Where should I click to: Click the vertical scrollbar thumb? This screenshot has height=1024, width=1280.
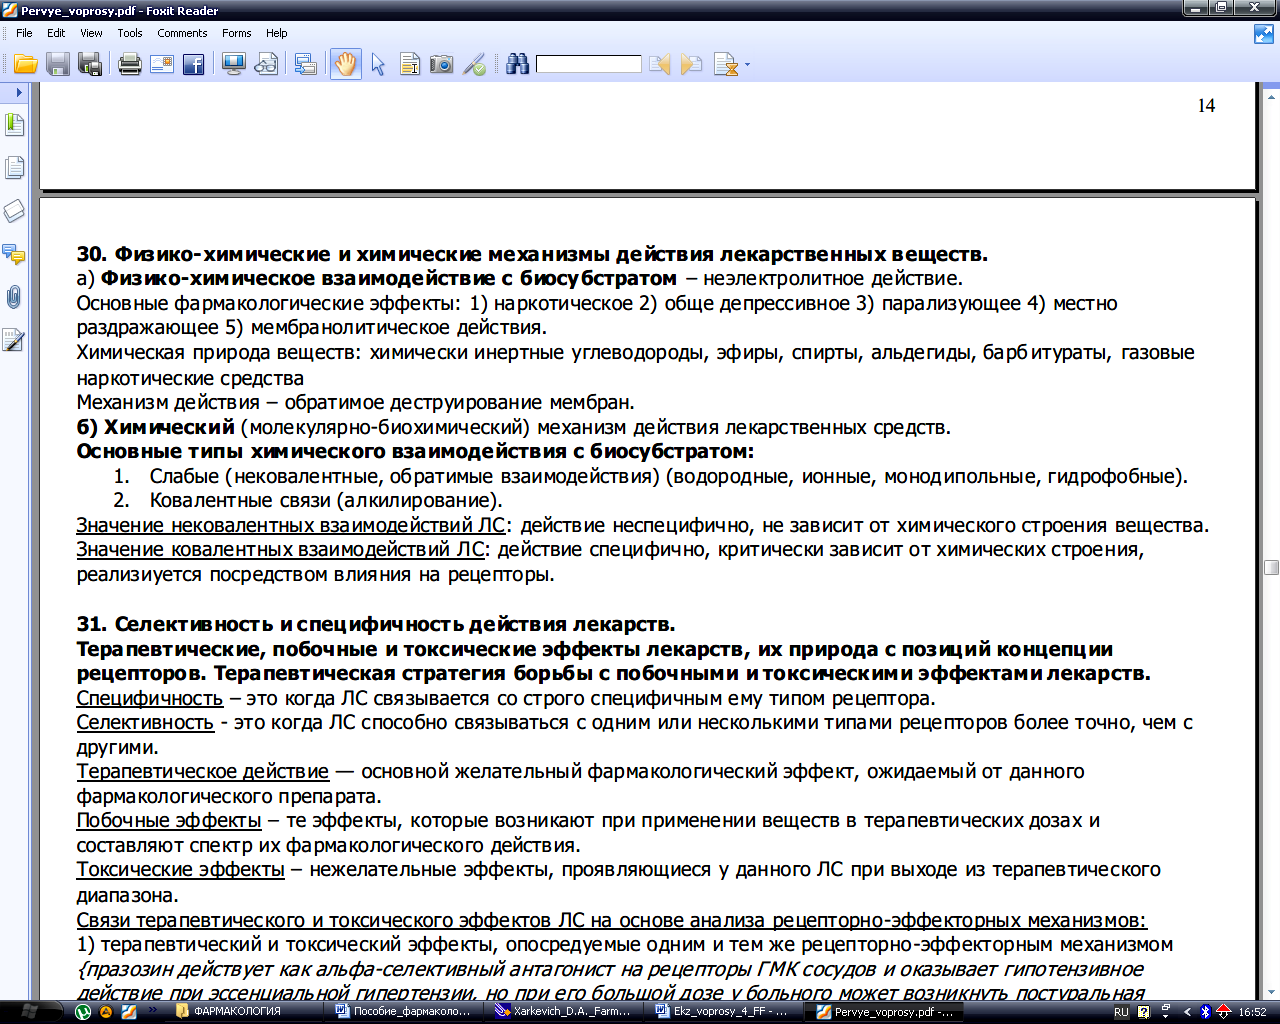coord(1272,567)
